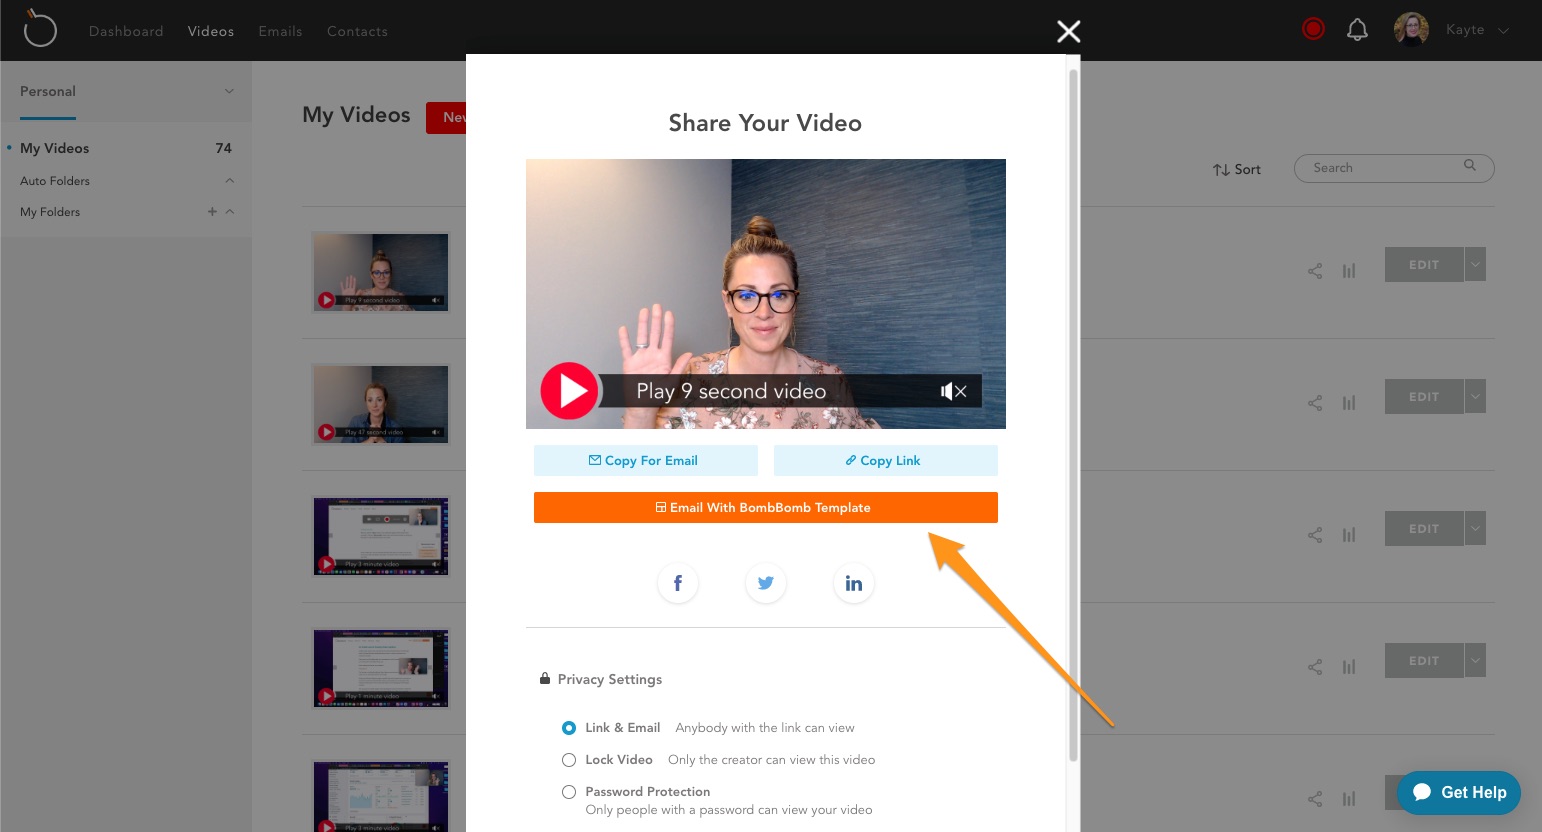Viewport: 1542px width, 832px height.
Task: Click share icon for the 47 second video row
Action: [1315, 403]
